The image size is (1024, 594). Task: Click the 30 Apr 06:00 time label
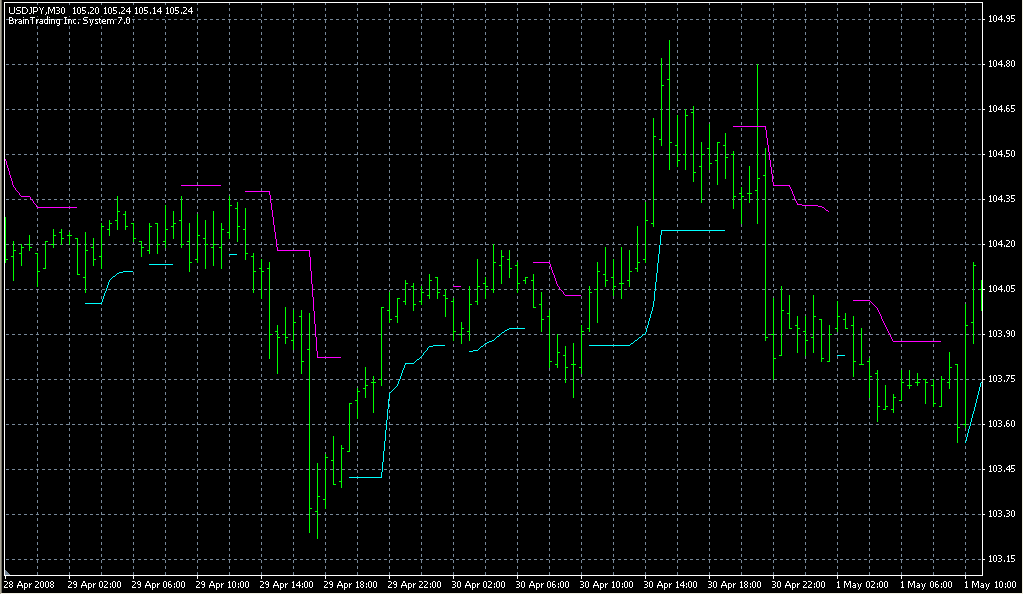[x=542, y=585]
